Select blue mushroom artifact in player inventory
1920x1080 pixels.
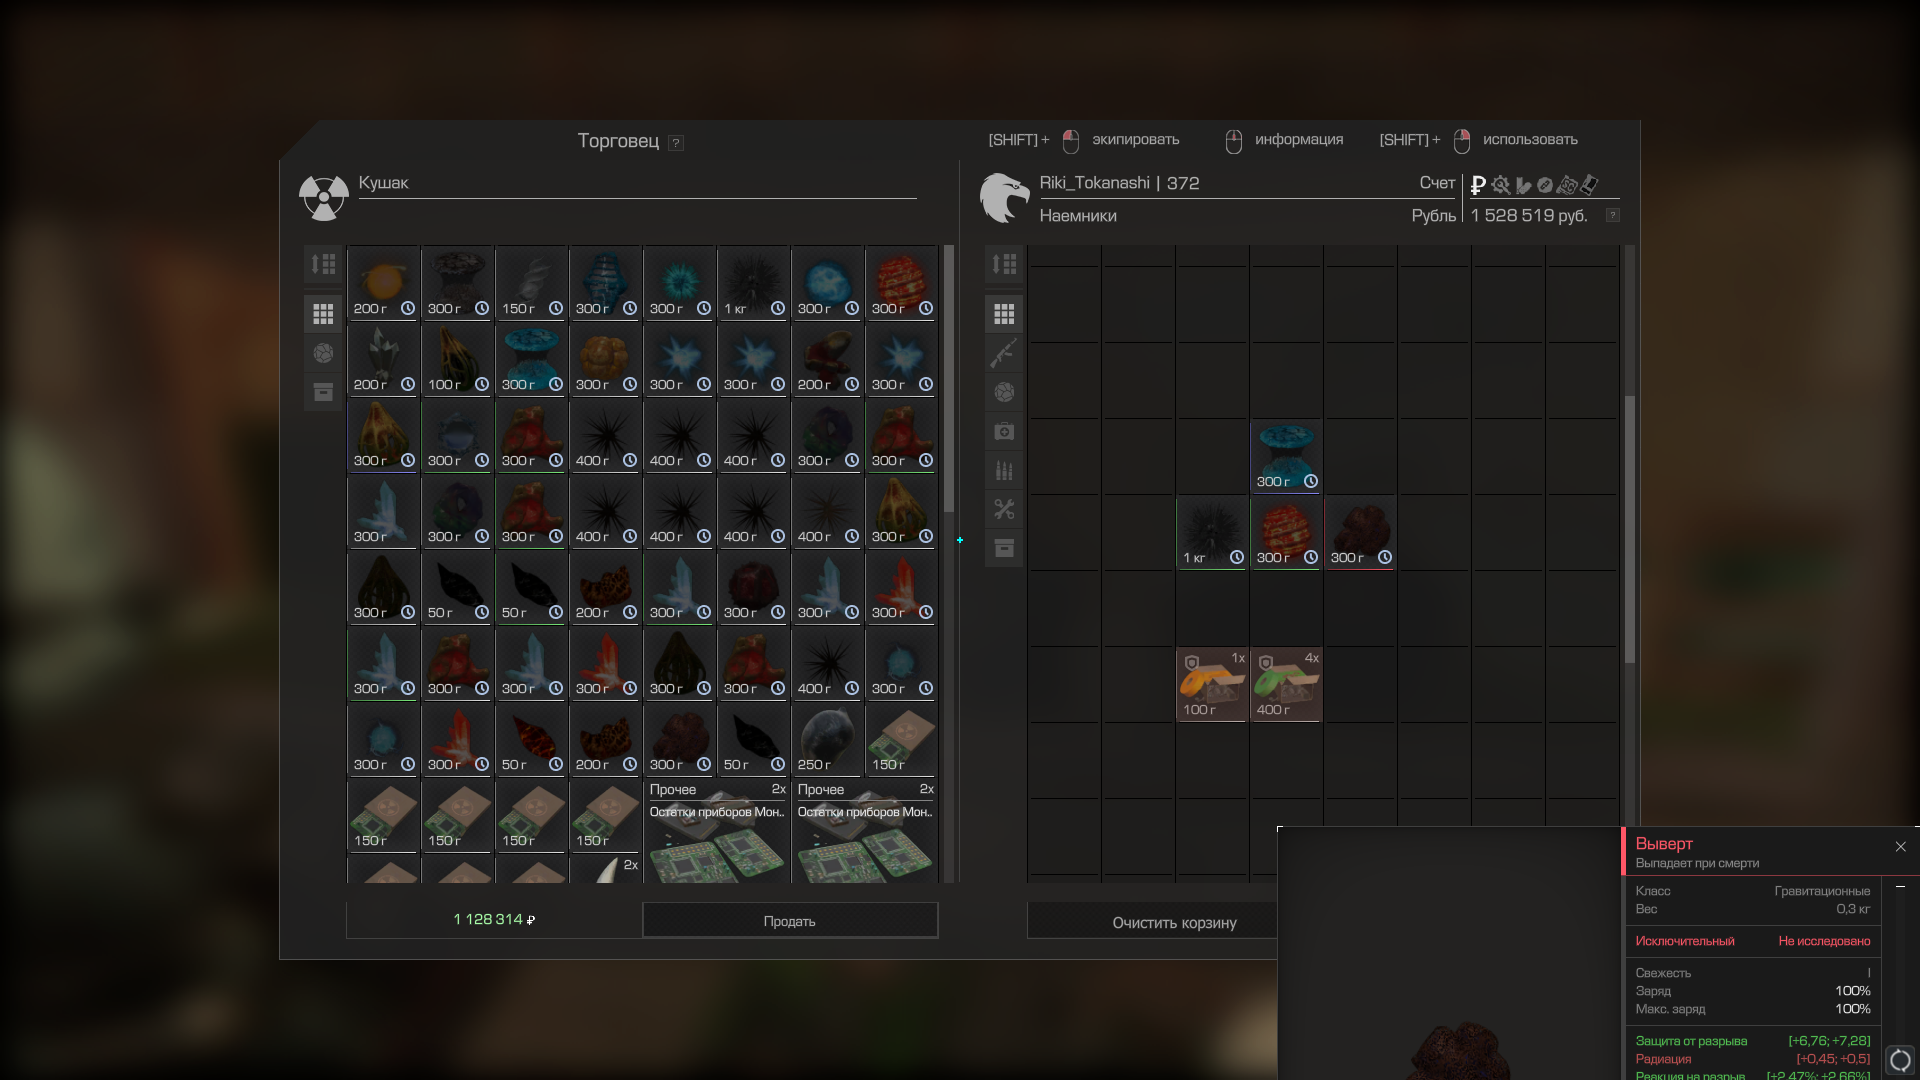1286,457
